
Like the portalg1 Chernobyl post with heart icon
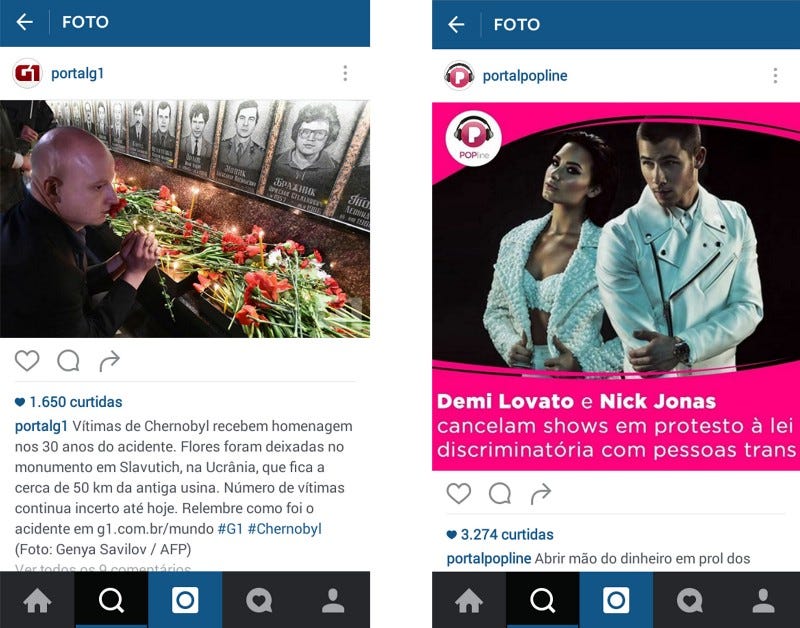tap(27, 361)
